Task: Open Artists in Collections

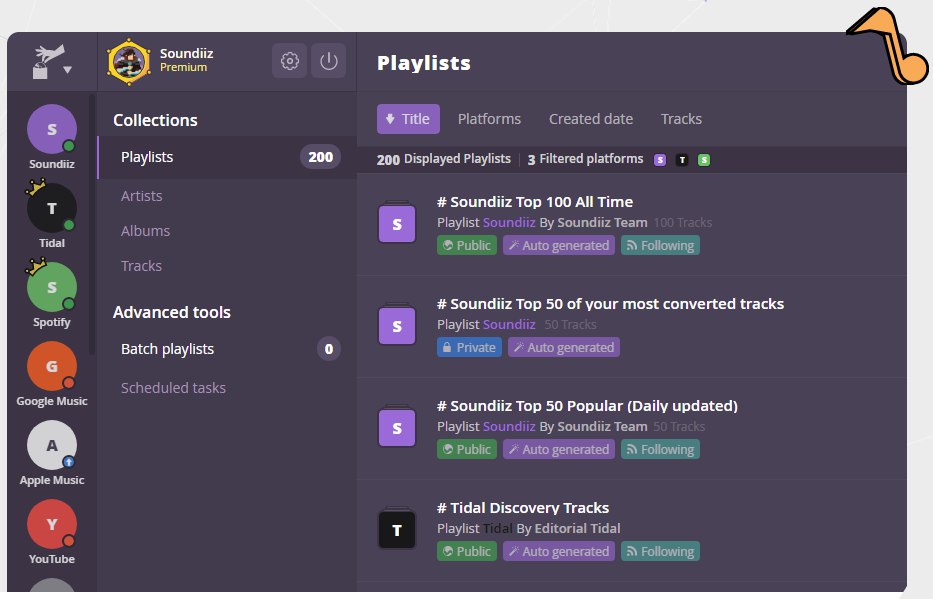Action: tap(142, 196)
